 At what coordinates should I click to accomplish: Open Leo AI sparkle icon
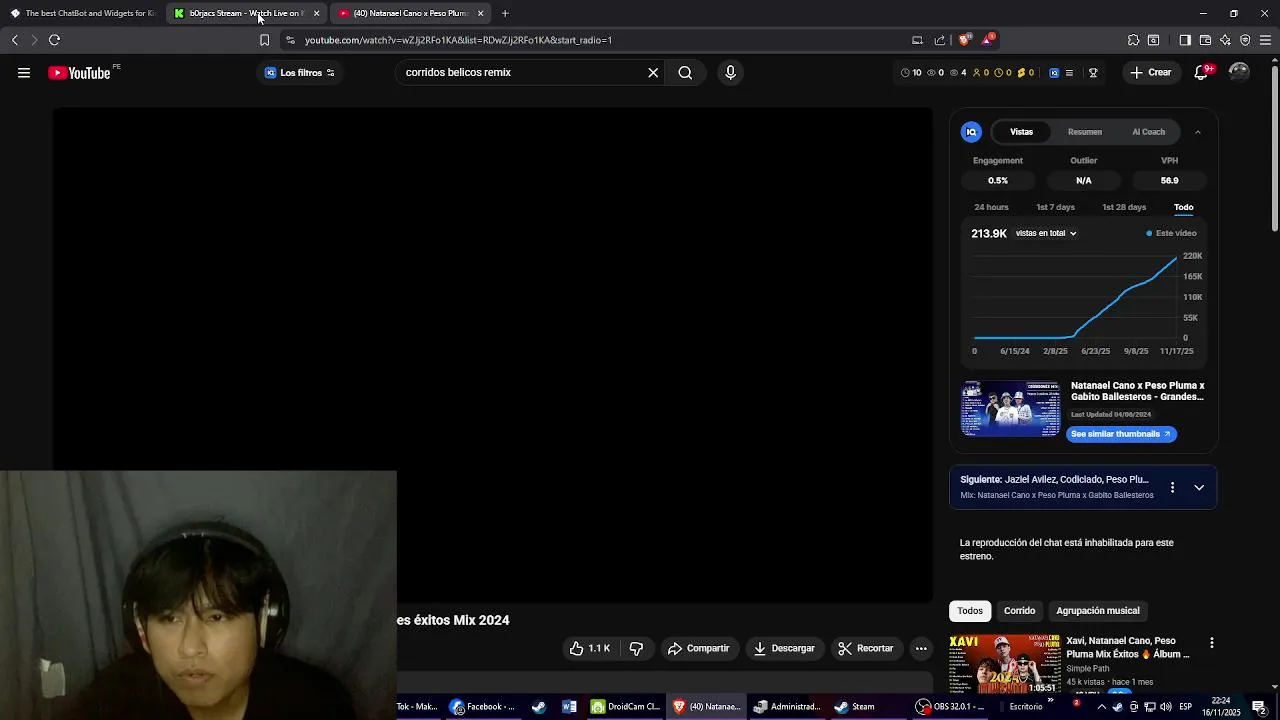tap(1225, 40)
